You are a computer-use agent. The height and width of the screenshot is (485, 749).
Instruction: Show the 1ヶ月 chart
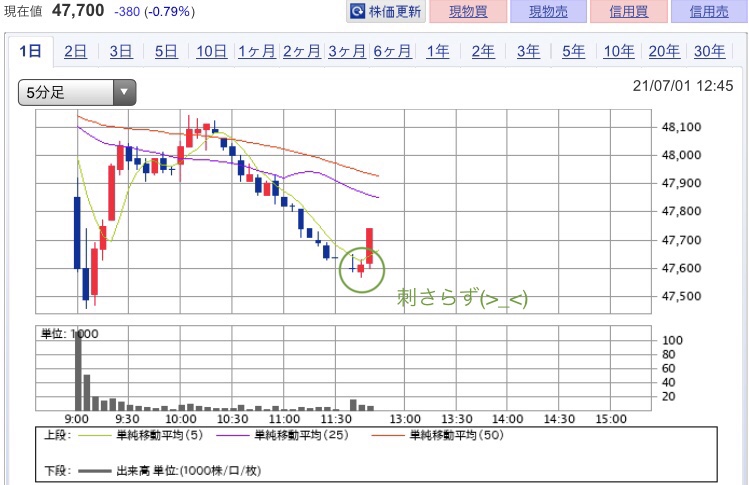257,51
